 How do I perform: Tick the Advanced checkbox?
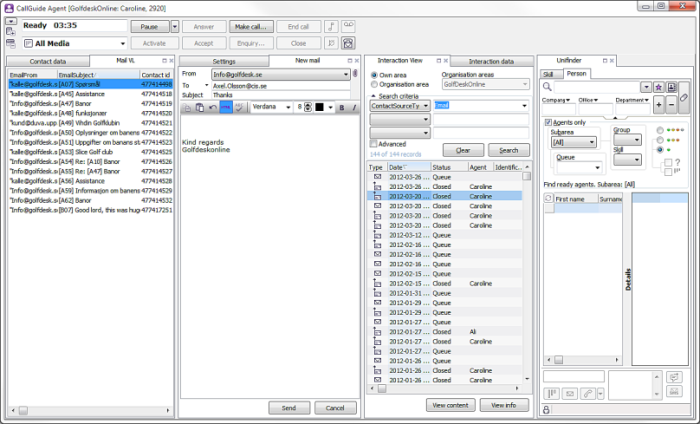pyautogui.click(x=374, y=144)
